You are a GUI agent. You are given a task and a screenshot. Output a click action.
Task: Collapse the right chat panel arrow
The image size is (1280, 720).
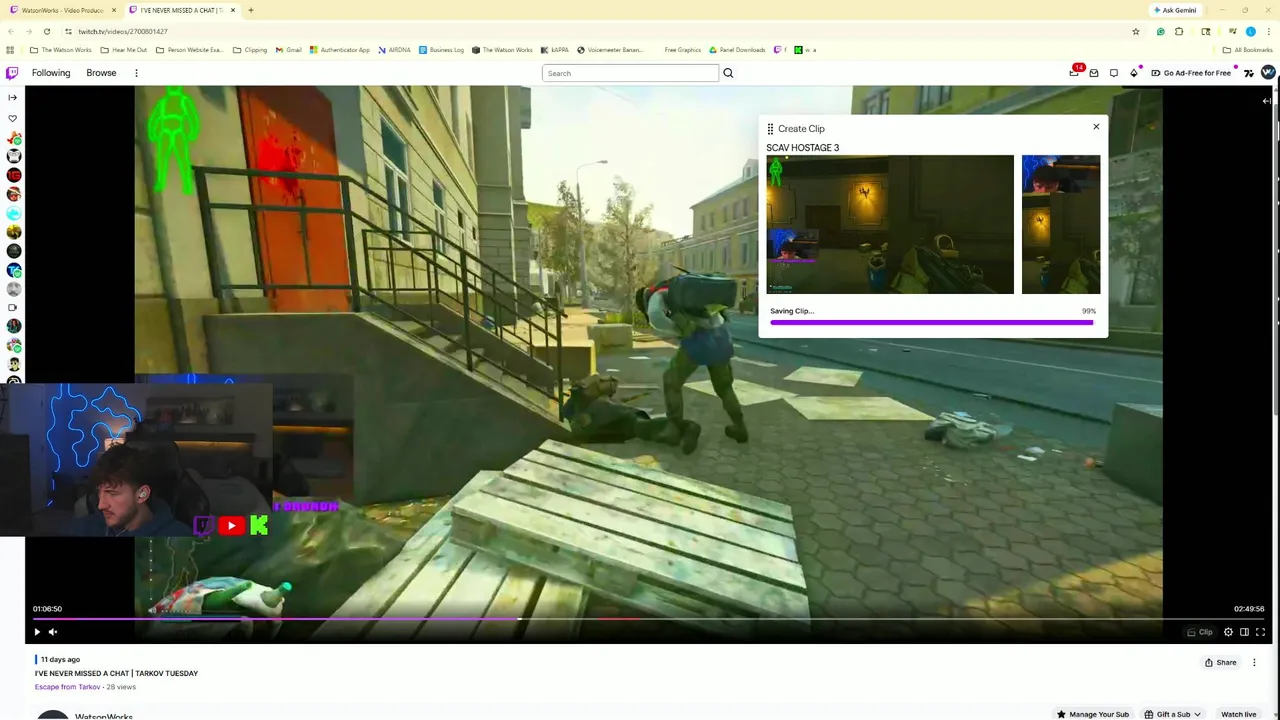click(x=1266, y=101)
